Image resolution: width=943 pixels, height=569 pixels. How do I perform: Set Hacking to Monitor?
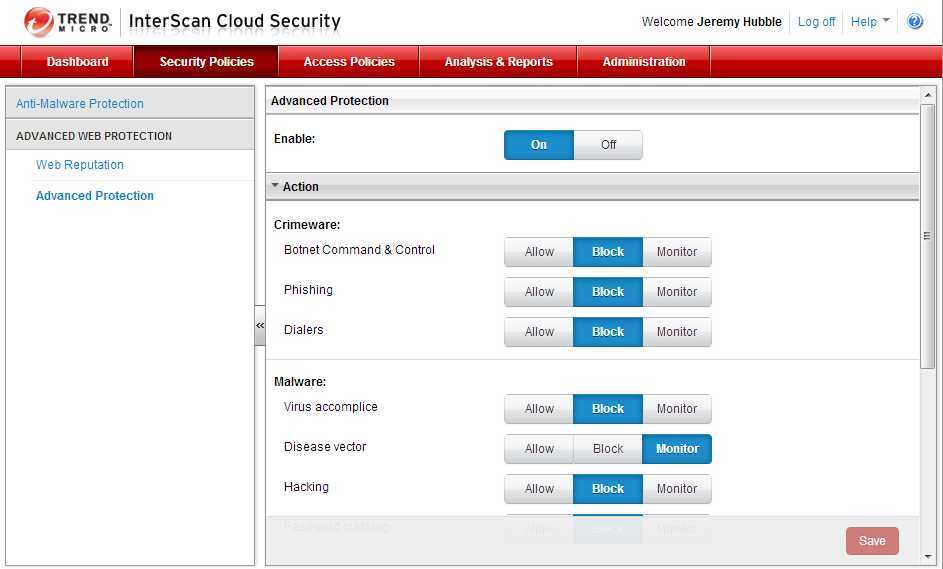[x=677, y=489]
